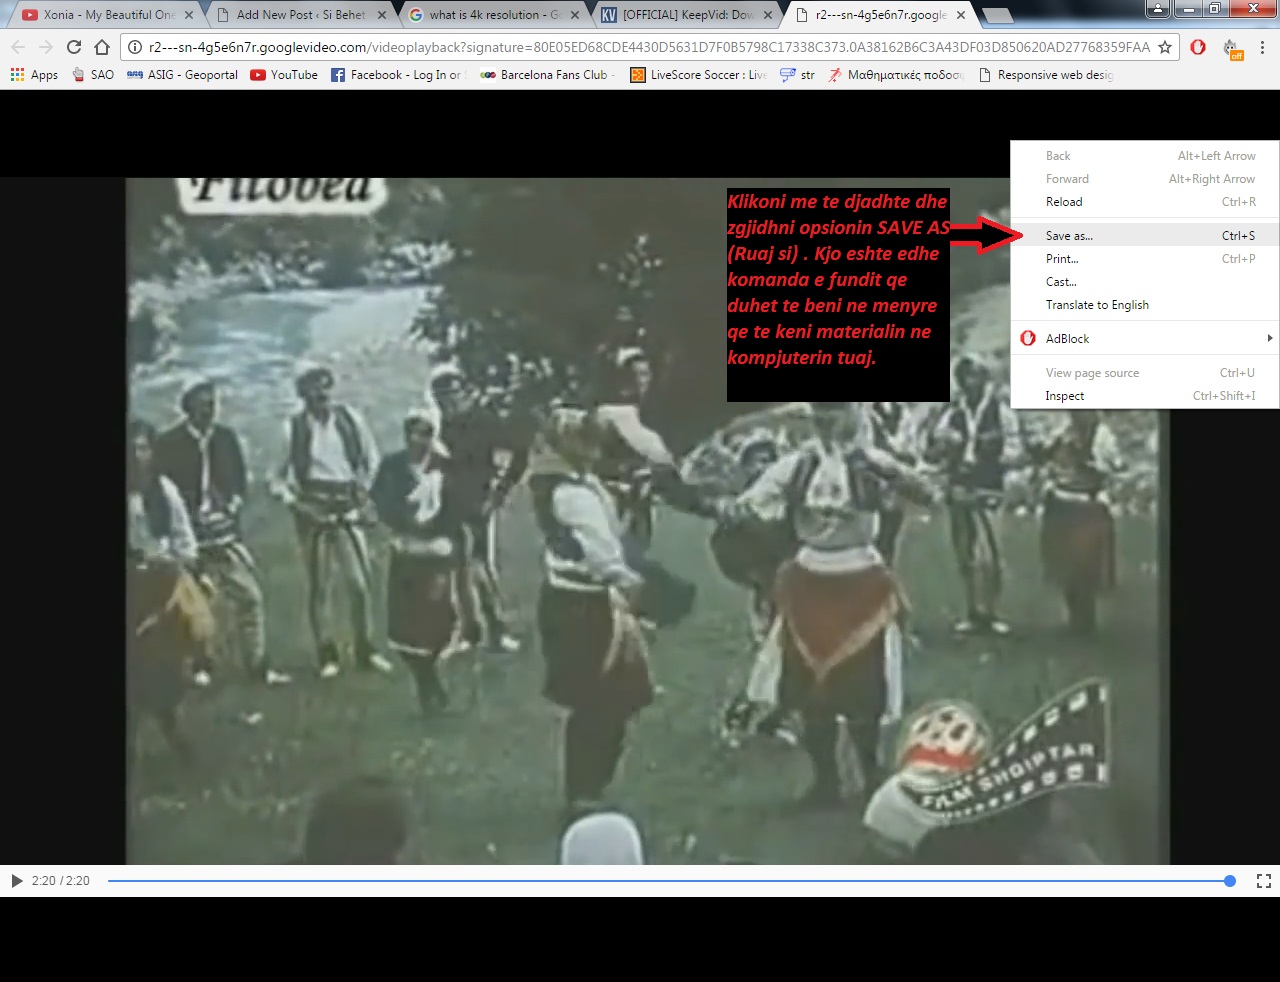The image size is (1280, 982).
Task: View site information icon in address bar
Action: 135,47
